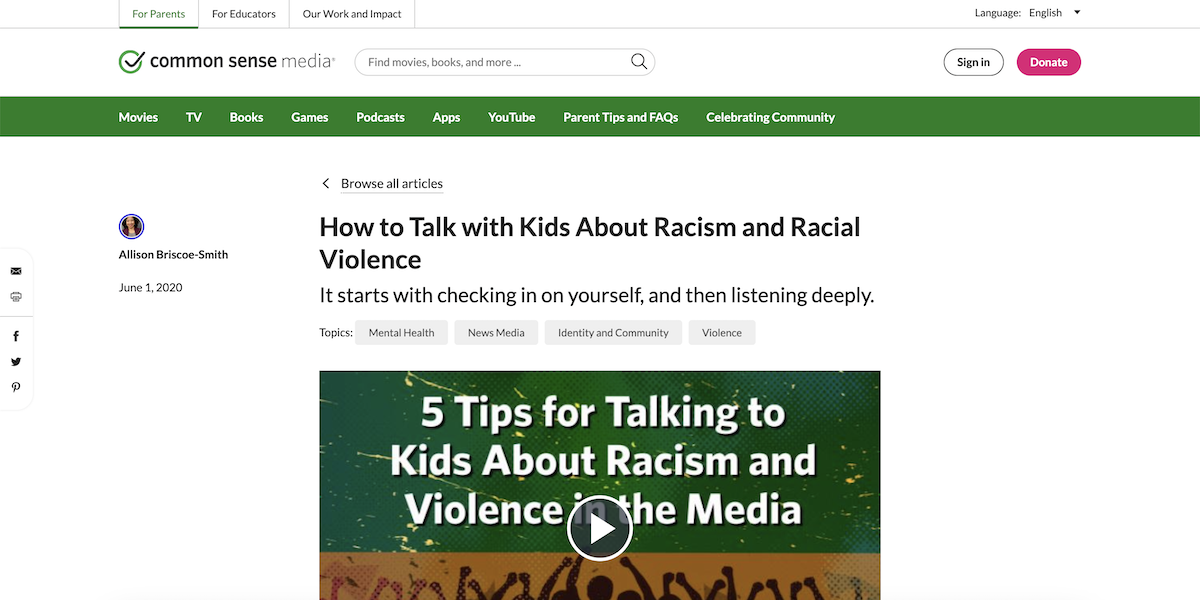Click the print icon in the sidebar
Image resolution: width=1200 pixels, height=600 pixels.
[16, 296]
